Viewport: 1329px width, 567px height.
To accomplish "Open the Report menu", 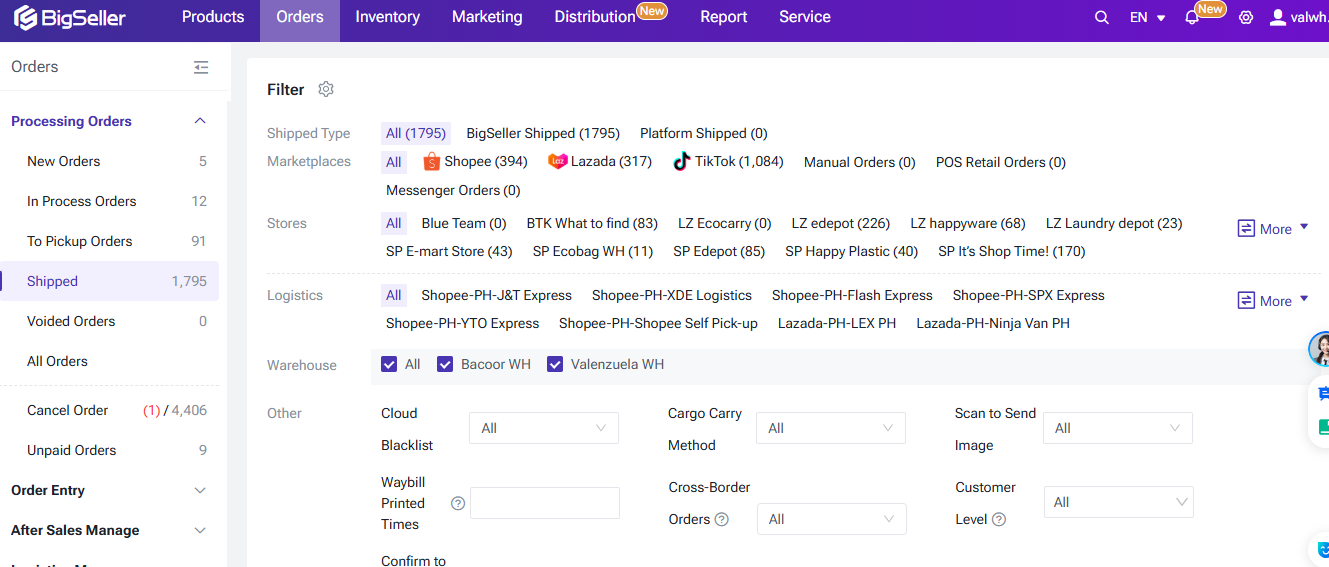I will coord(724,17).
